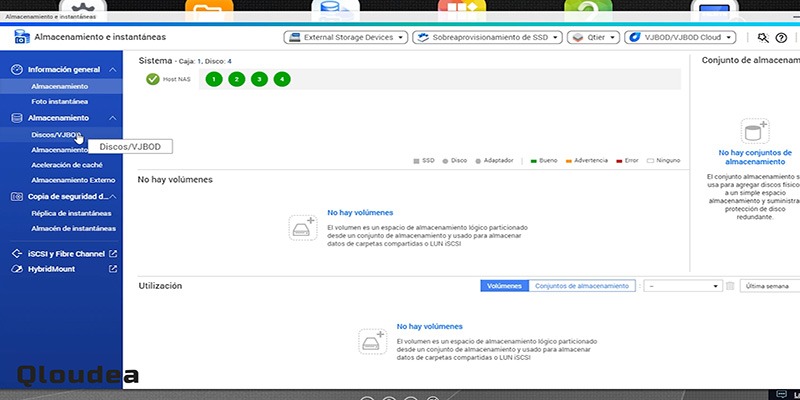This screenshot has height=400, width=800.
Task: Click the No hay conjuntos de almacenamiento link
Action: pyautogui.click(x=755, y=157)
